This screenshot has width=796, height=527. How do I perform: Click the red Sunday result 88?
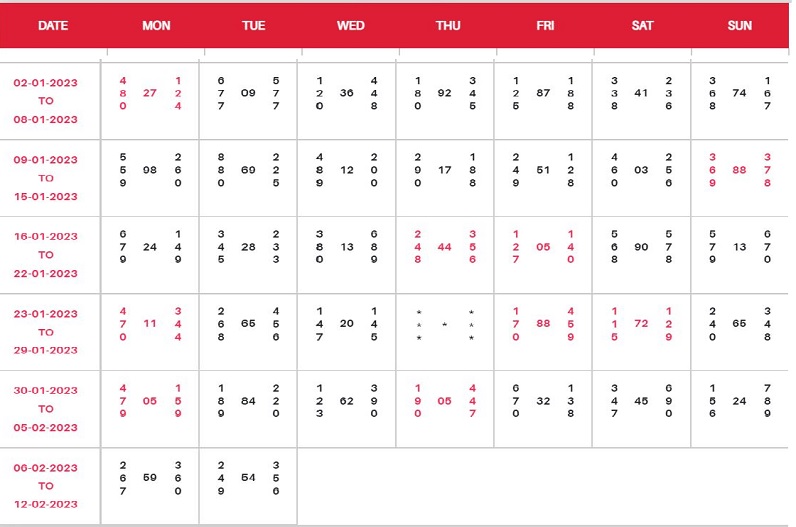pos(739,170)
